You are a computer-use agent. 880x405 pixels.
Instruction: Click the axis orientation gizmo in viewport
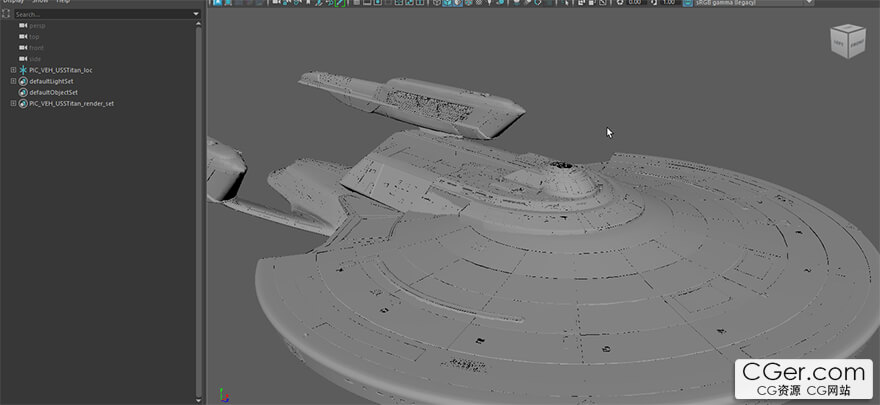coord(222,395)
